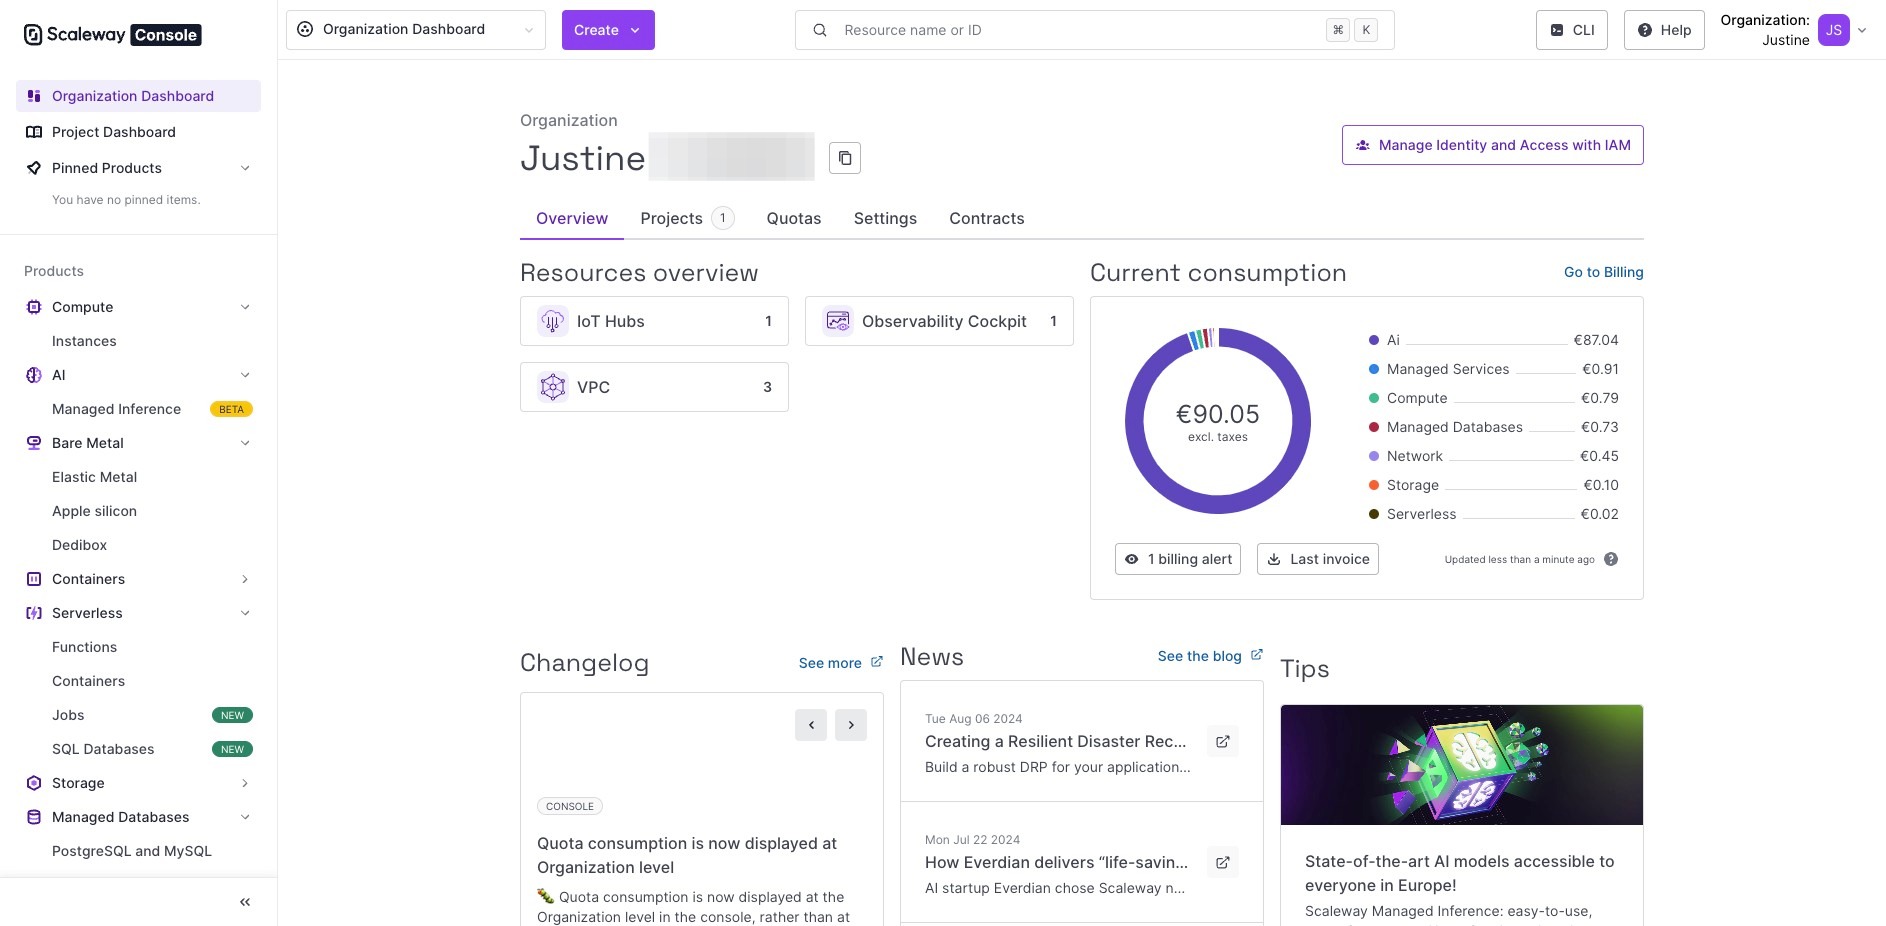Open Everdian article external link icon
This screenshot has height=926, width=1886.
(1223, 862)
